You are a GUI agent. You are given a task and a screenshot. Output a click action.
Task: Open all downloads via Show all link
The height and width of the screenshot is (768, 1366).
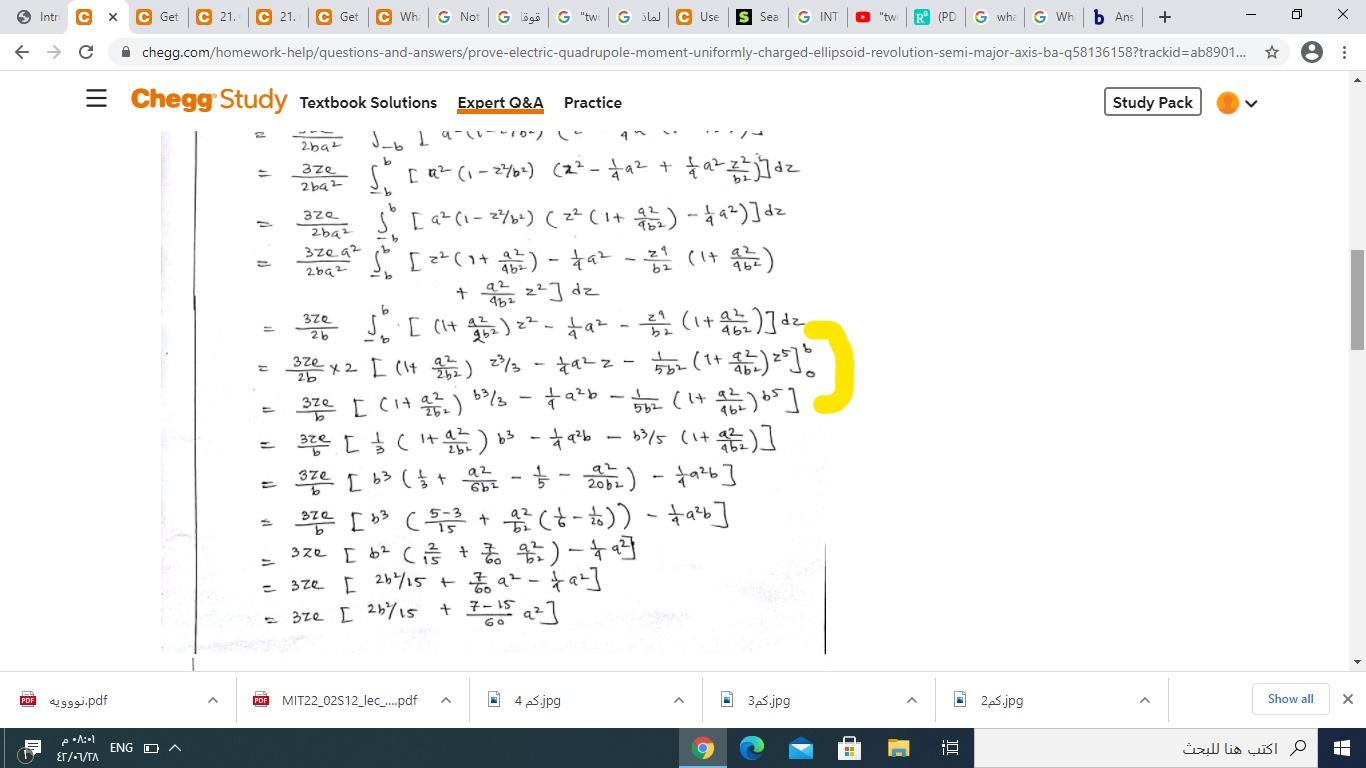point(1290,699)
